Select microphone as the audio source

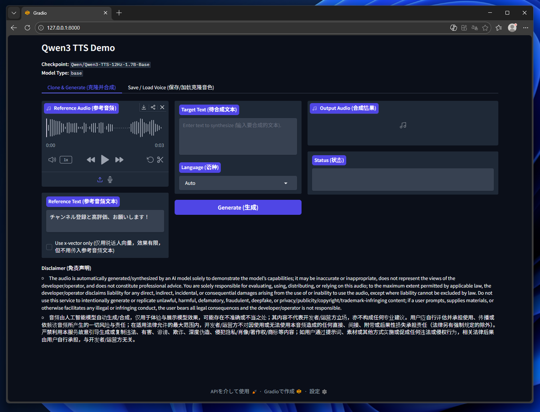tap(110, 179)
